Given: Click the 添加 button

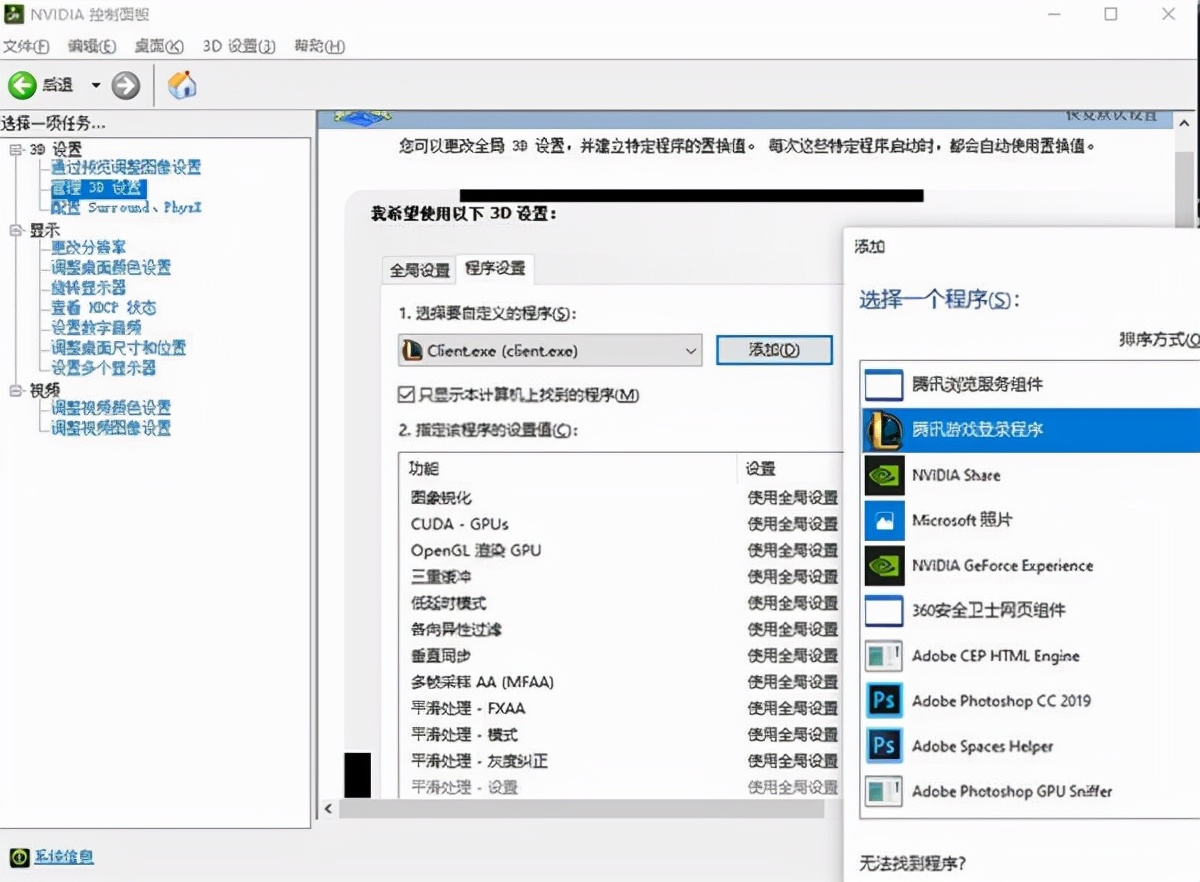Looking at the screenshot, I should point(773,350).
